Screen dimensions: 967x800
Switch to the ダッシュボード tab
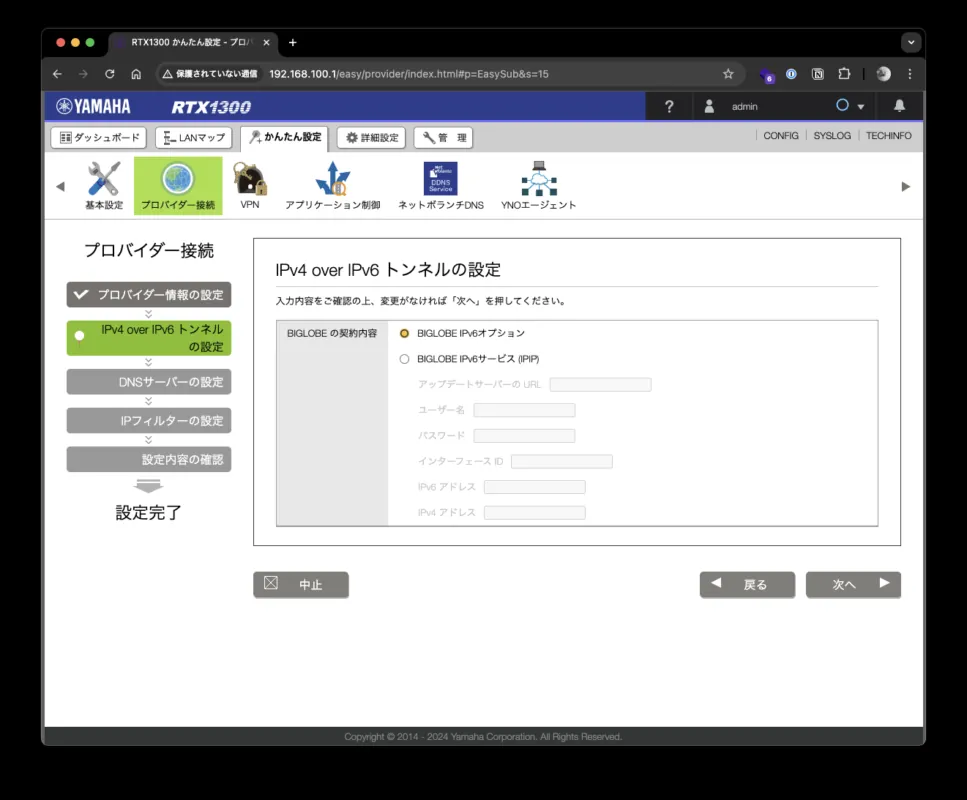click(x=98, y=138)
